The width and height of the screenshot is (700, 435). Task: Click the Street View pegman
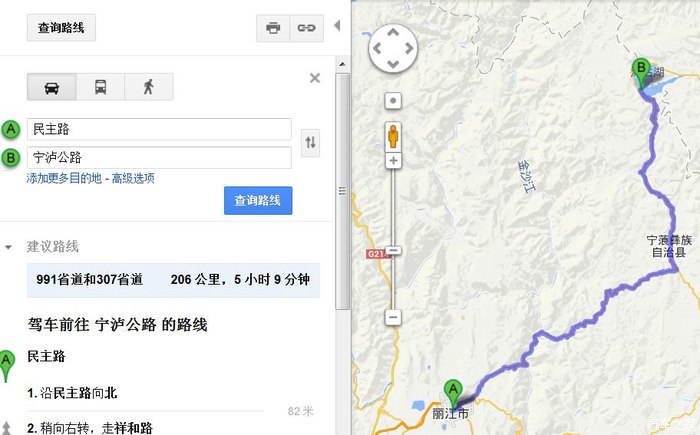(393, 136)
